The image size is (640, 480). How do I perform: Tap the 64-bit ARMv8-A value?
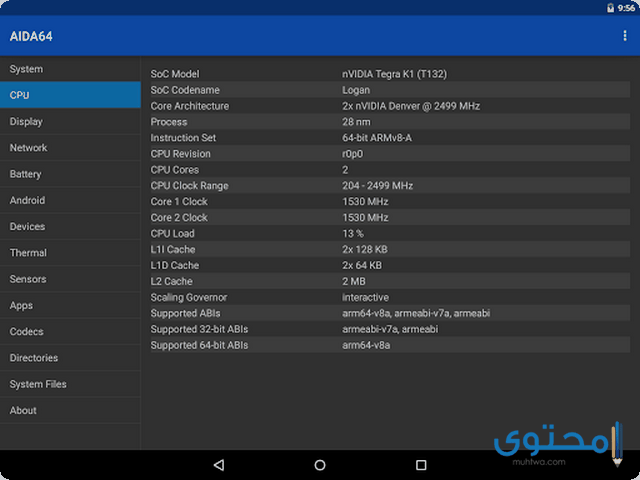(377, 138)
